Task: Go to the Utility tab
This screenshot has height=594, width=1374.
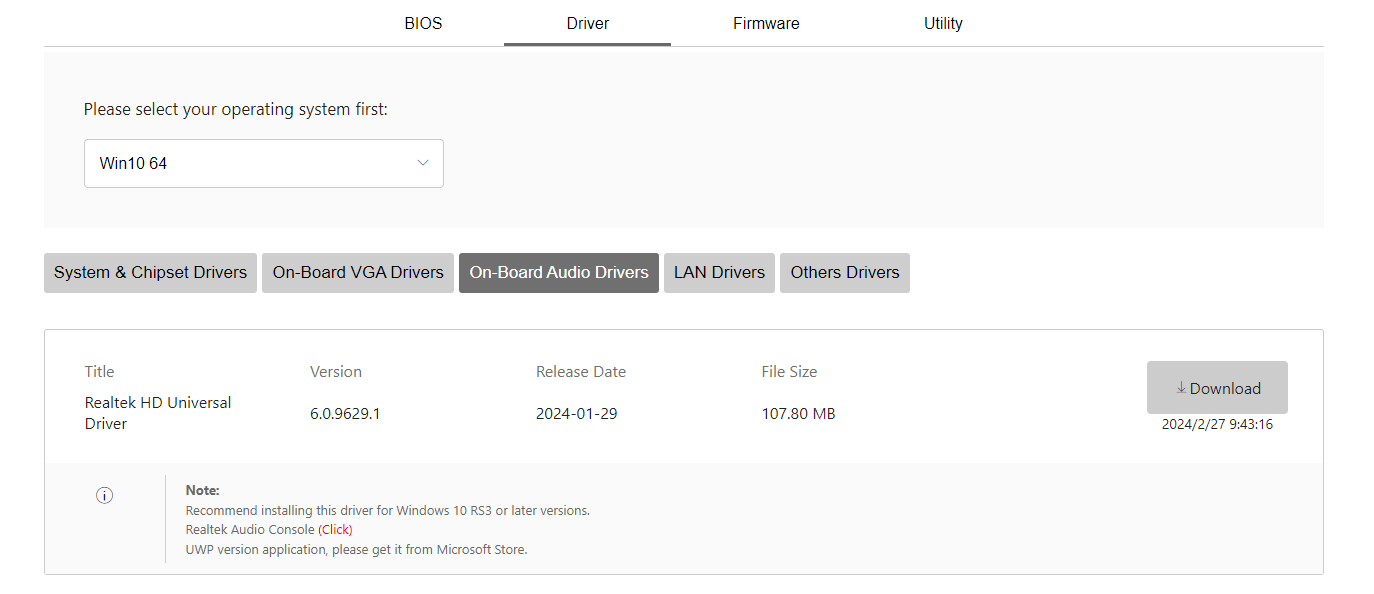Action: (943, 23)
